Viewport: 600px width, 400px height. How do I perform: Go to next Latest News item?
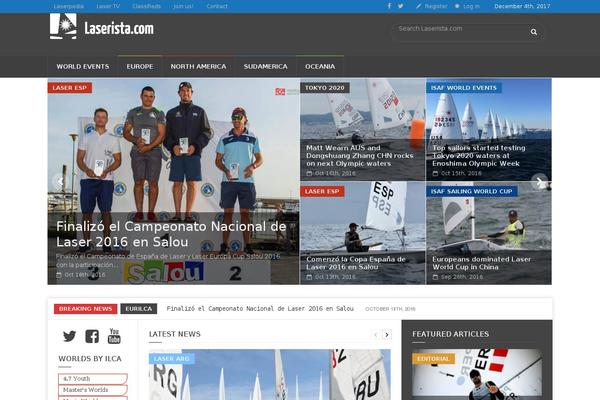point(387,335)
